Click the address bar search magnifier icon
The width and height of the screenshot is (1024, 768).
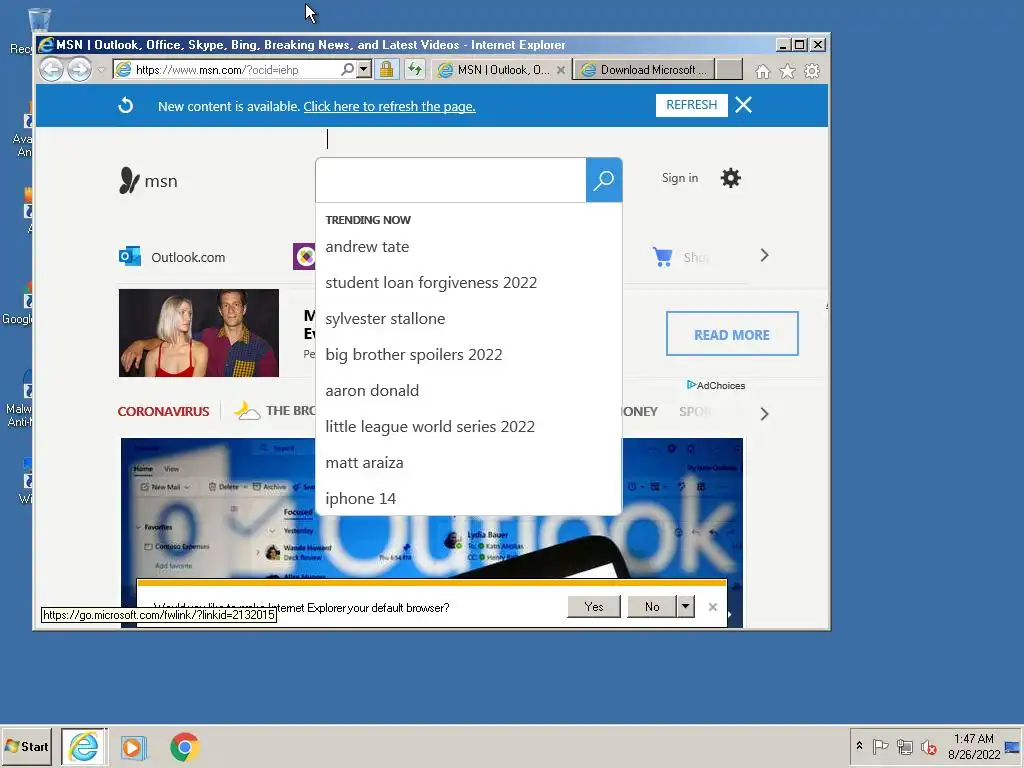(347, 69)
